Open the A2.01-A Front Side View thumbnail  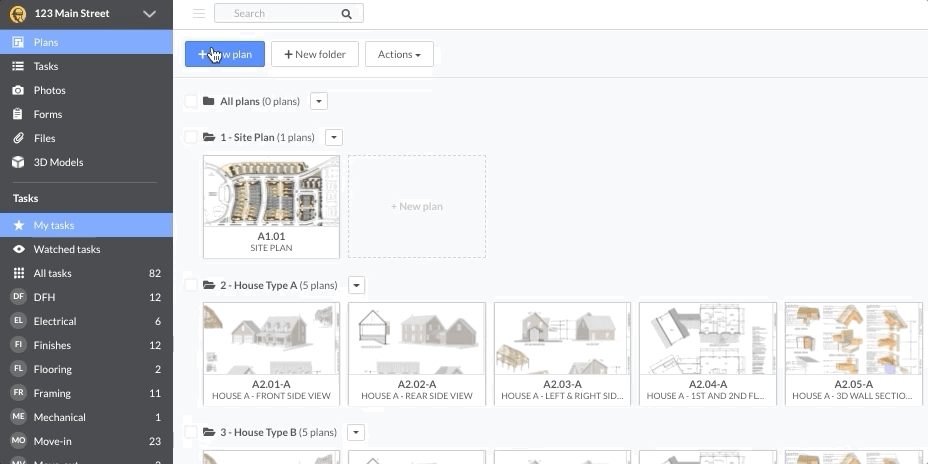pyautogui.click(x=271, y=354)
